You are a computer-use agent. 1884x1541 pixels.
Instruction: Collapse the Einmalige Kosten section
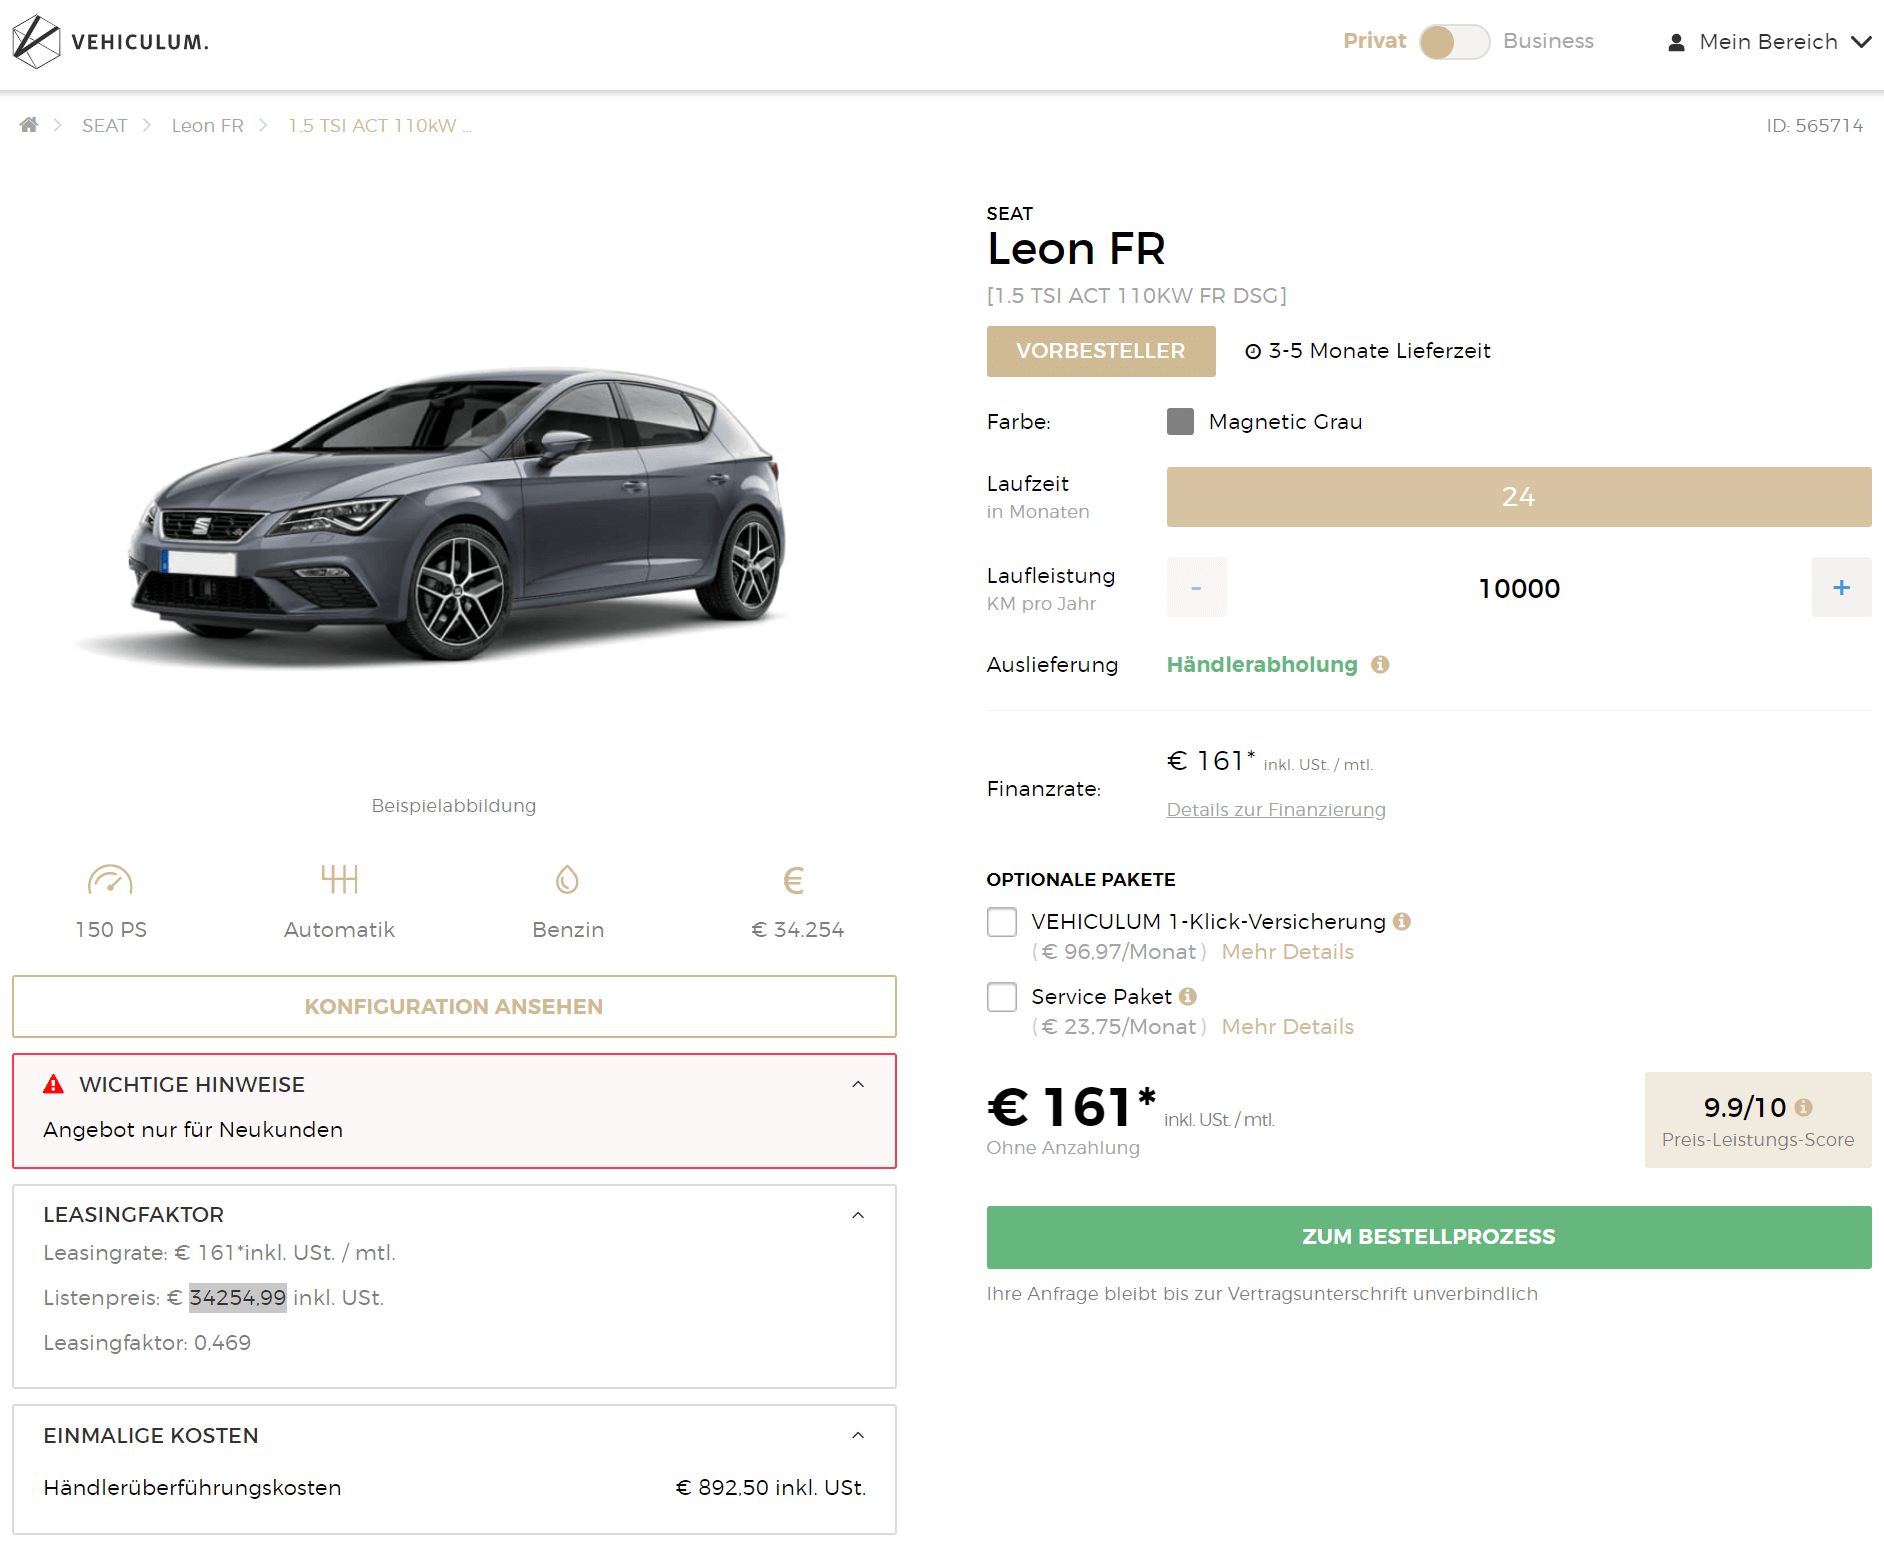[x=858, y=1435]
